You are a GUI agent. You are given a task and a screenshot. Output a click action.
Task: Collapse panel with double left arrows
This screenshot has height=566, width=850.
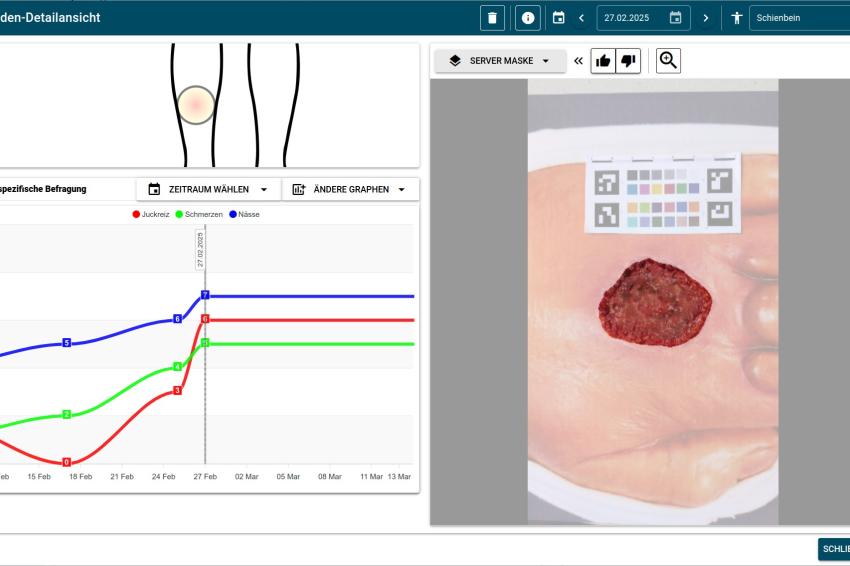(x=578, y=61)
